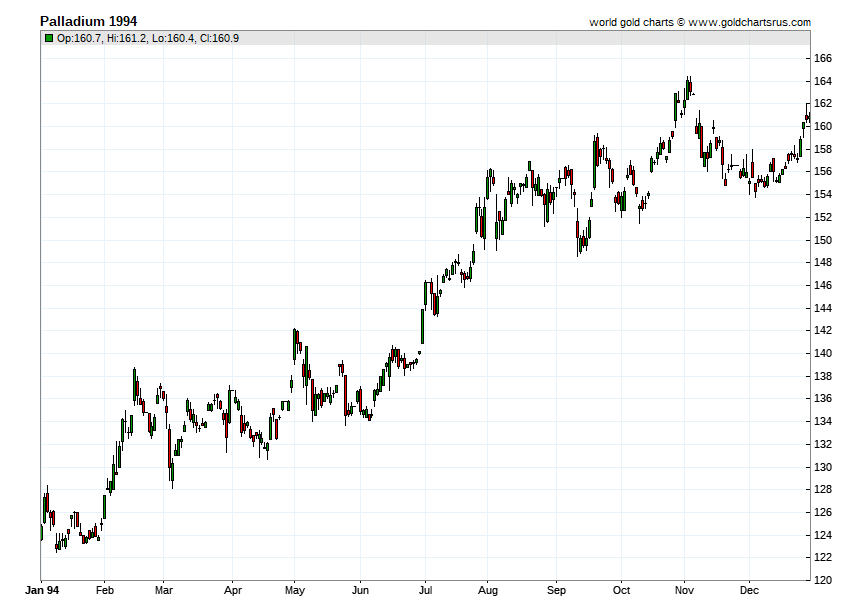Click the 142 price axis label
Viewport: 850px width, 616px height.
[x=823, y=330]
